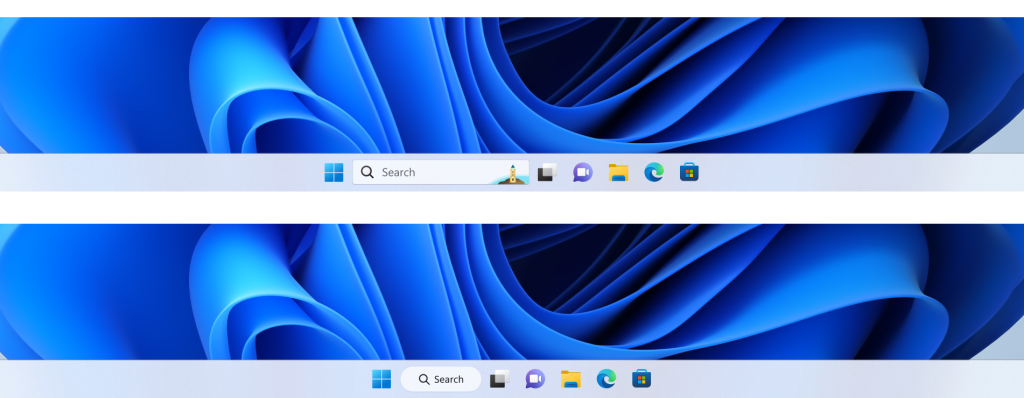
Task: Click the wide Search box in upper taskbar
Action: click(x=441, y=172)
